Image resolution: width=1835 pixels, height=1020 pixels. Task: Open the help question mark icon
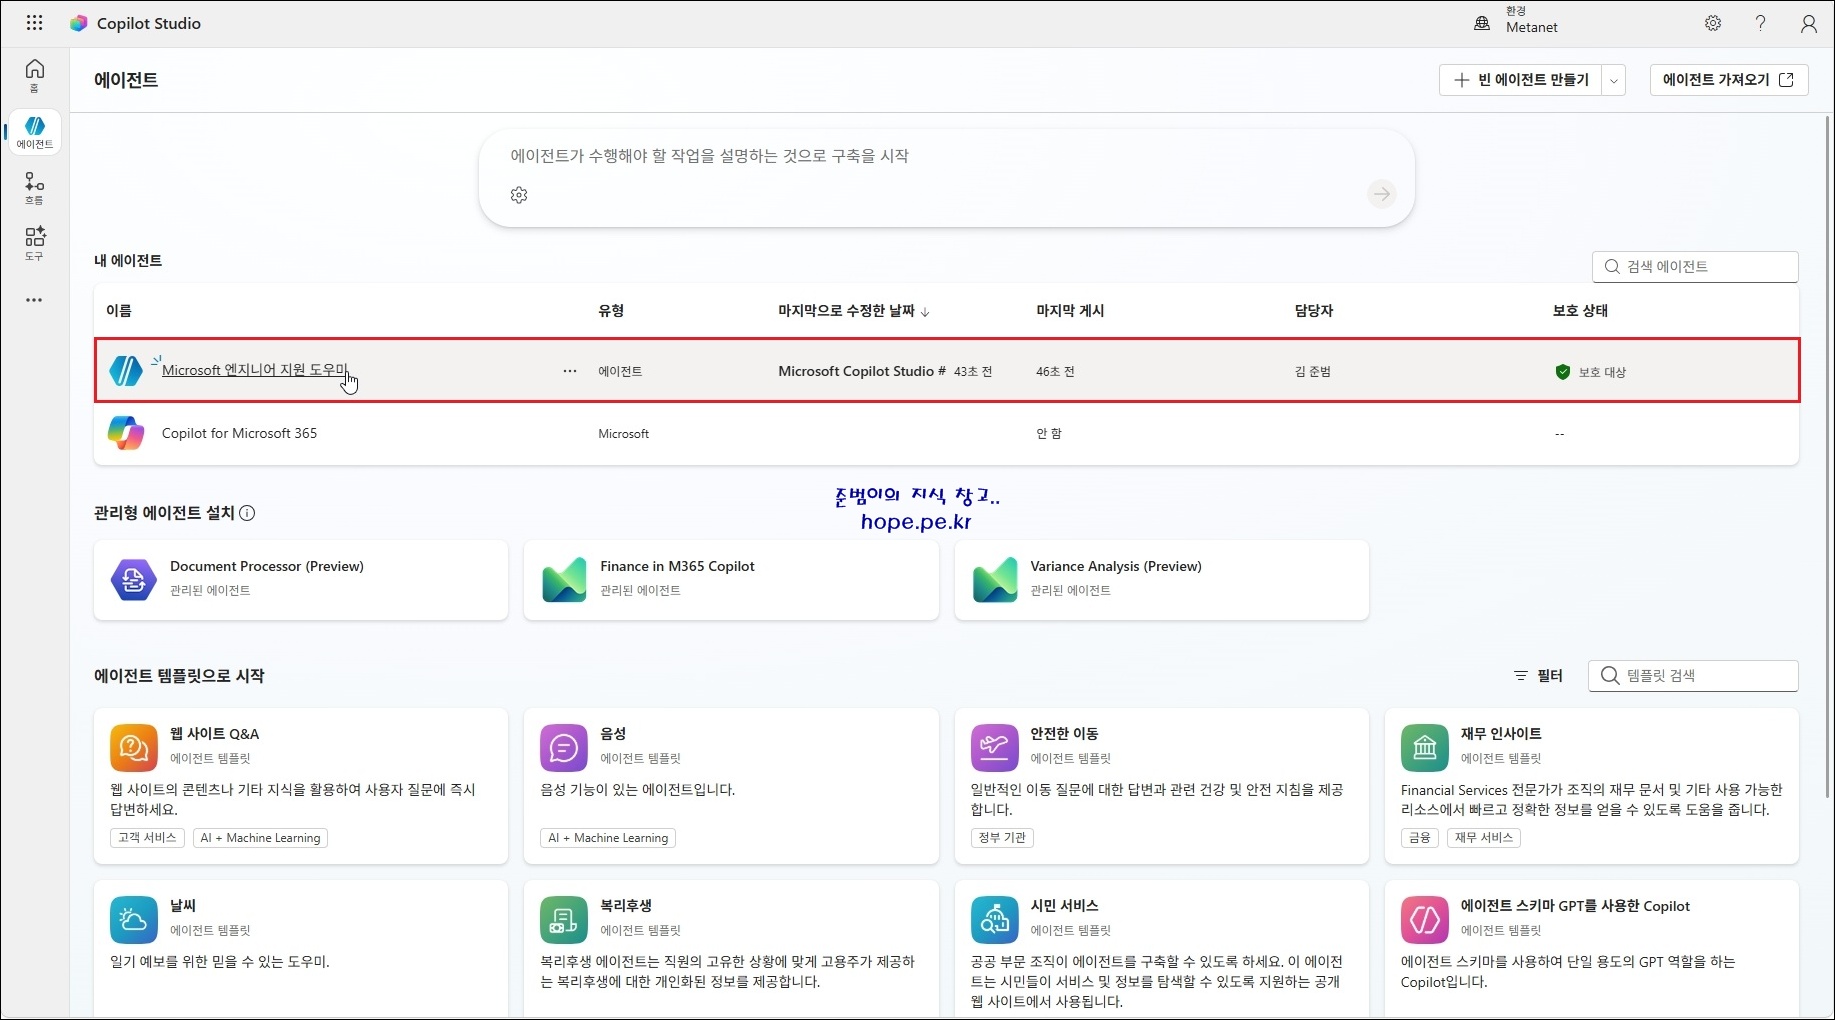(x=1761, y=23)
